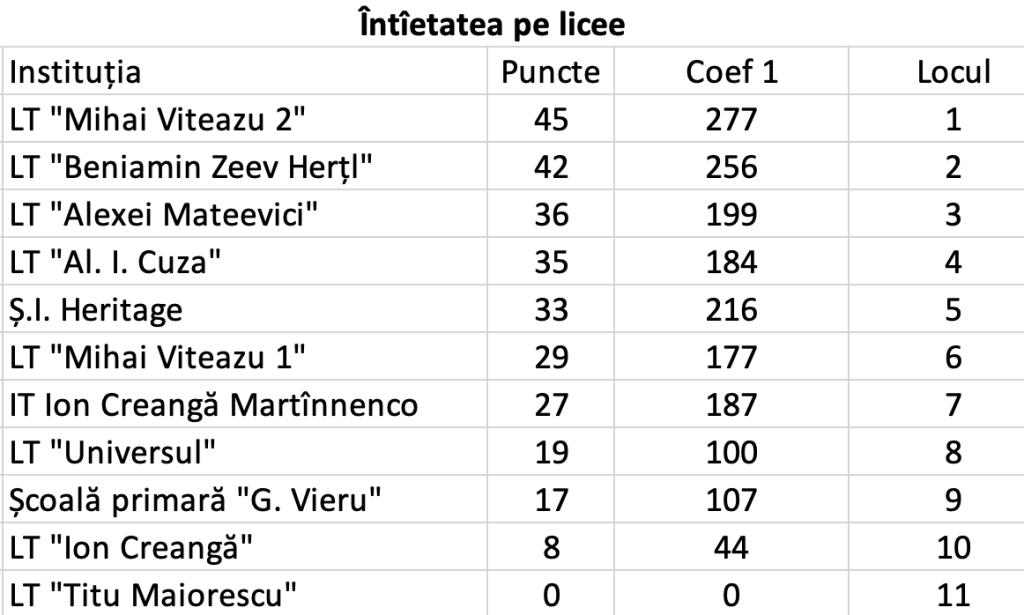The width and height of the screenshot is (1024, 615).
Task: Click the "Coef 1" header cell
Action: 732,72
